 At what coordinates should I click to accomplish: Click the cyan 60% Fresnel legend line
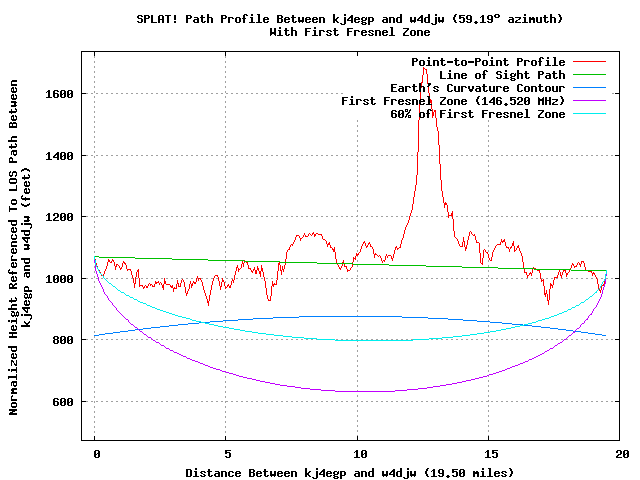(x=590, y=114)
